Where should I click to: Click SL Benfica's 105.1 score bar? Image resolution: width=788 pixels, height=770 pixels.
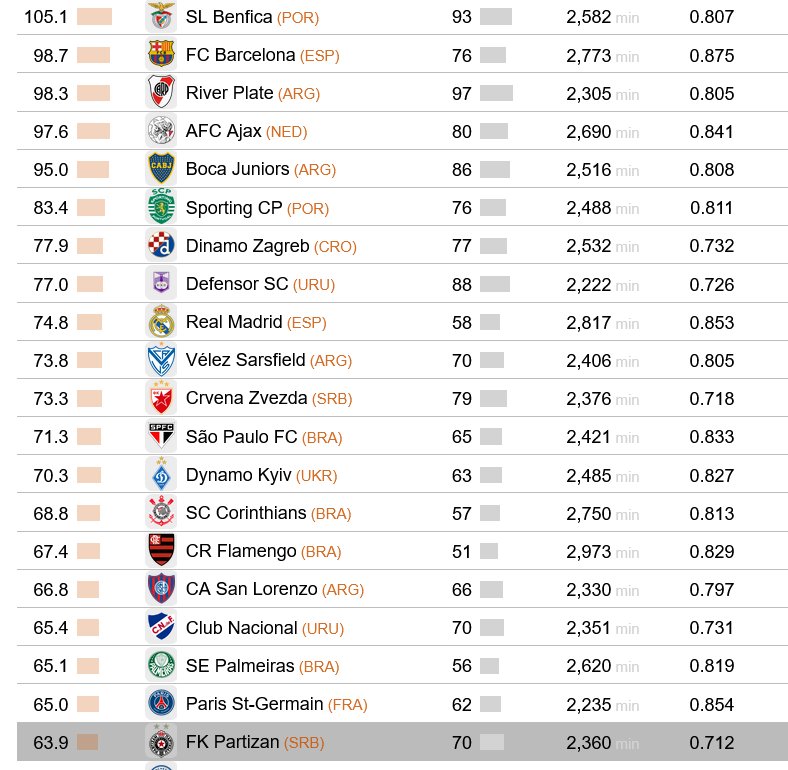[x=94, y=17]
